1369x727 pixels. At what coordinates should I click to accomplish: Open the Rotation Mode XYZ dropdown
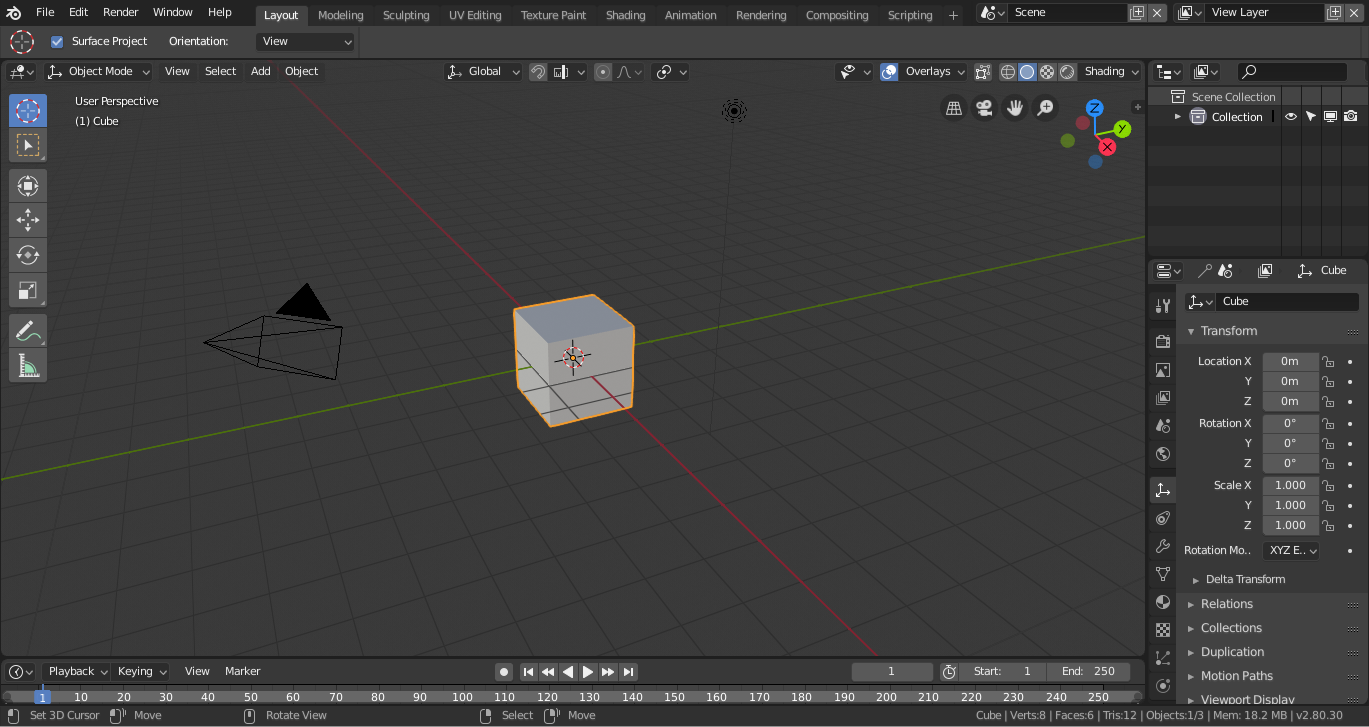click(x=1291, y=550)
